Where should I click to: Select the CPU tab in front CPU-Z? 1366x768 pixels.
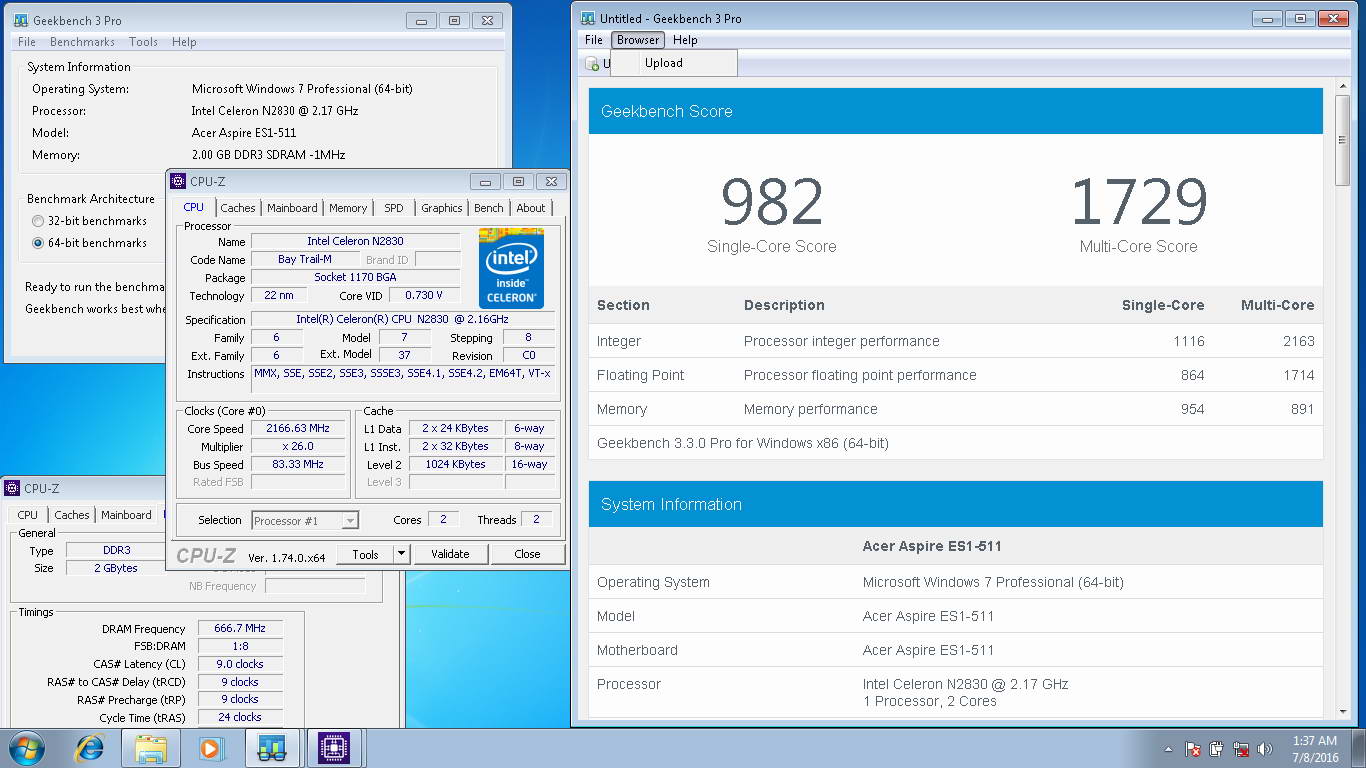tap(194, 207)
